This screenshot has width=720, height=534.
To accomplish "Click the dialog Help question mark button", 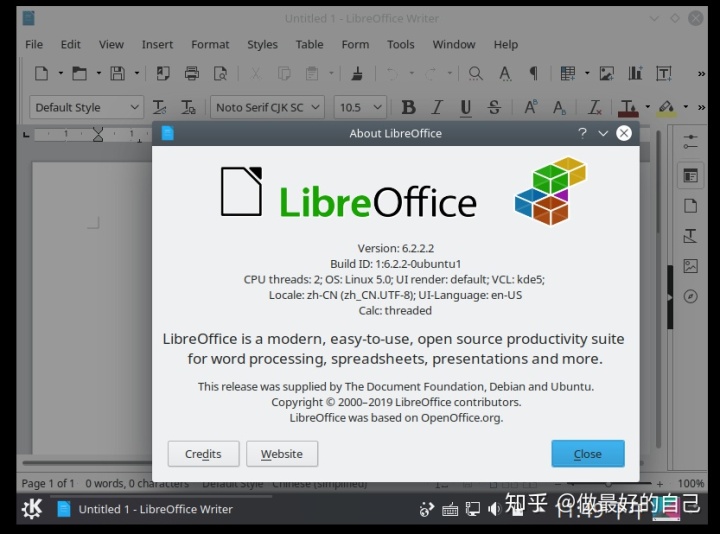I will coord(582,133).
